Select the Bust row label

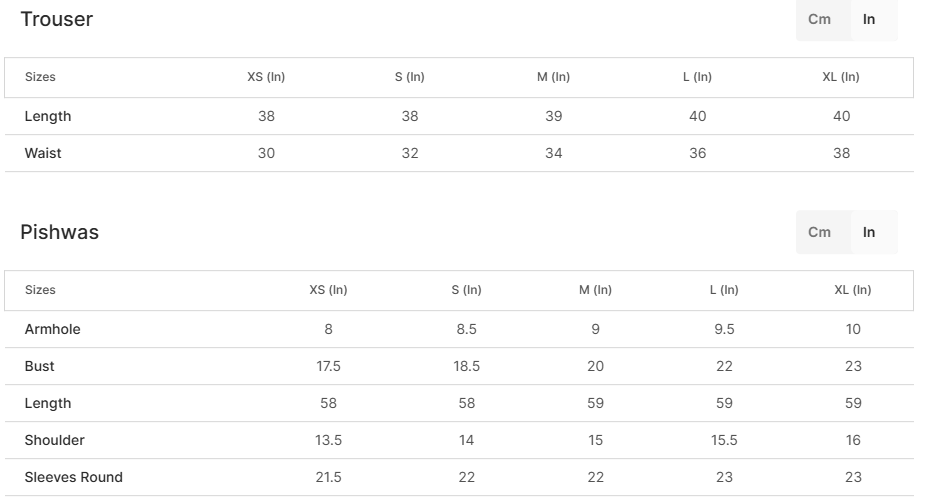[x=40, y=366]
